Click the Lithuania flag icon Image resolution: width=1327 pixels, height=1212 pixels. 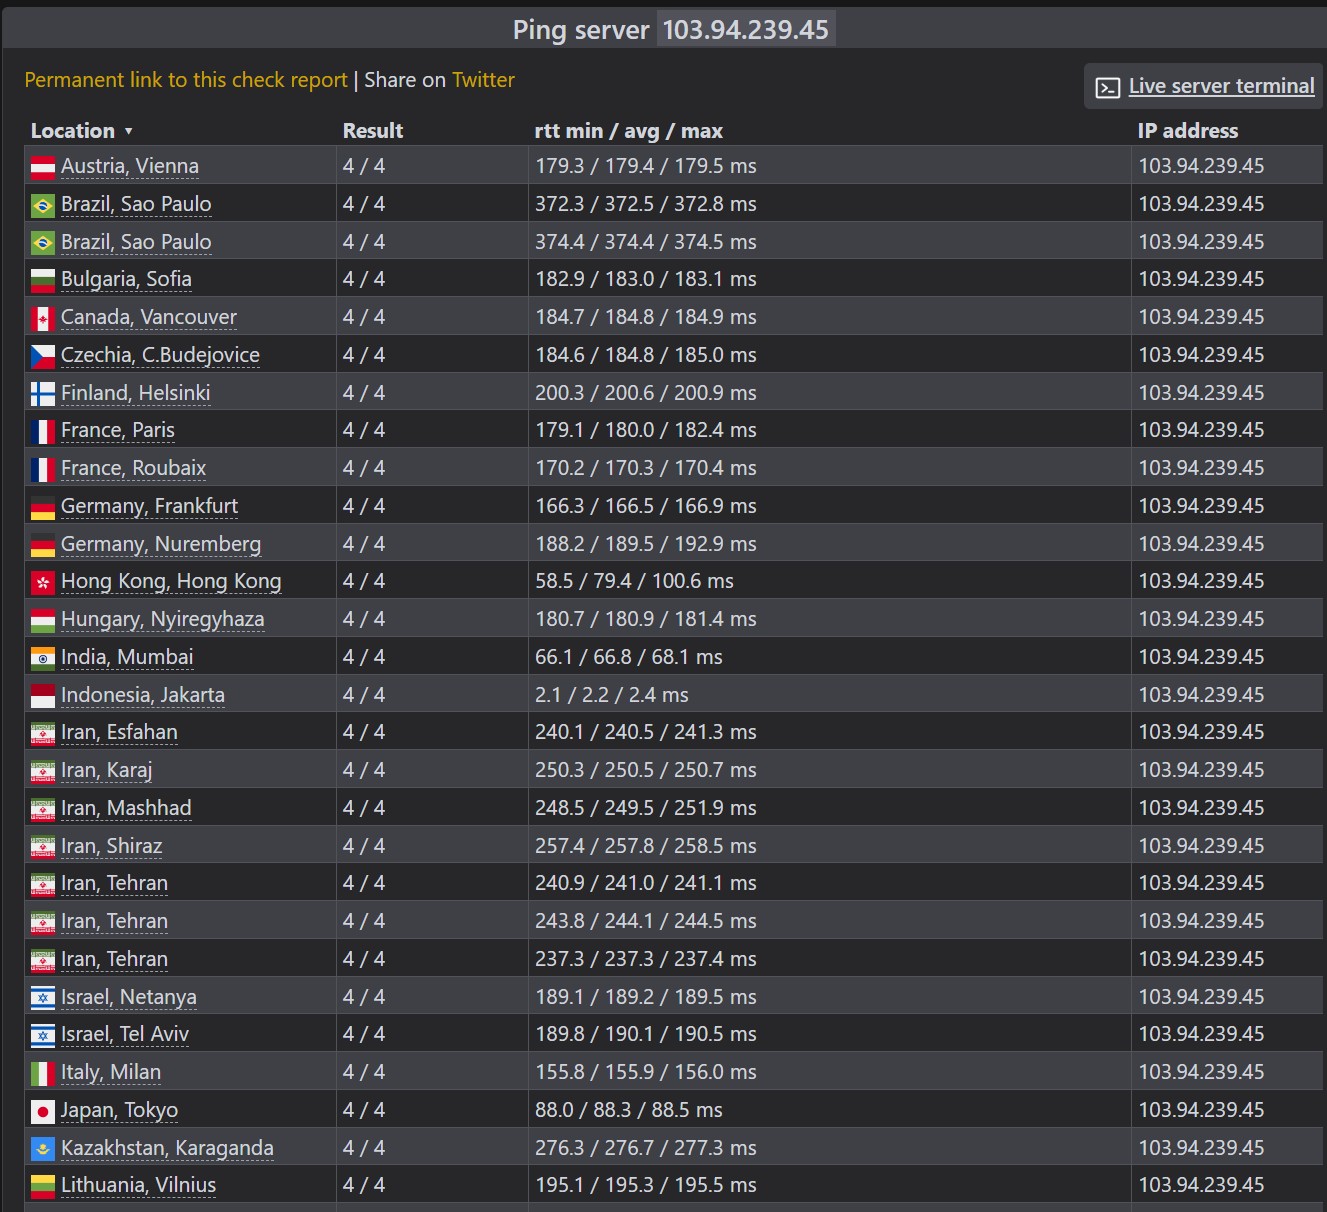pos(43,1186)
